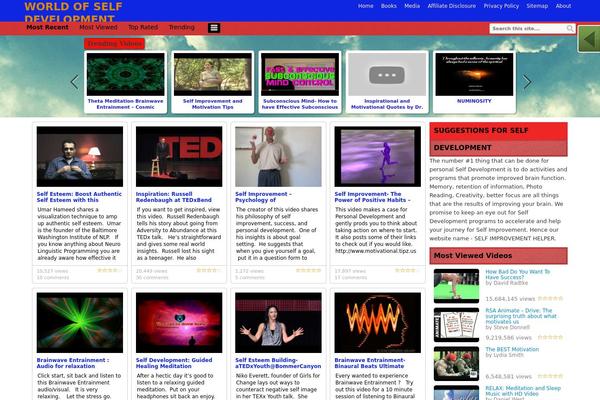The image size is (600, 400).
Task: Open How Bad Do You Want sidebar thumbnail
Action: (x=457, y=286)
